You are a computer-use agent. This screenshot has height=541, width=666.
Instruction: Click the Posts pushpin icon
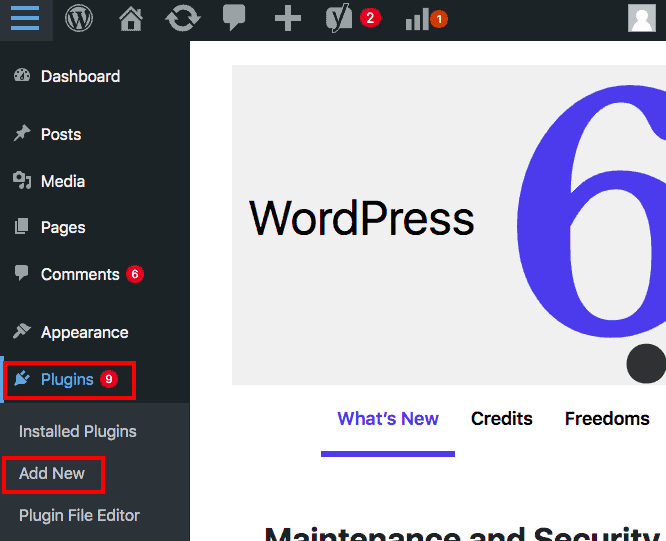(22, 133)
